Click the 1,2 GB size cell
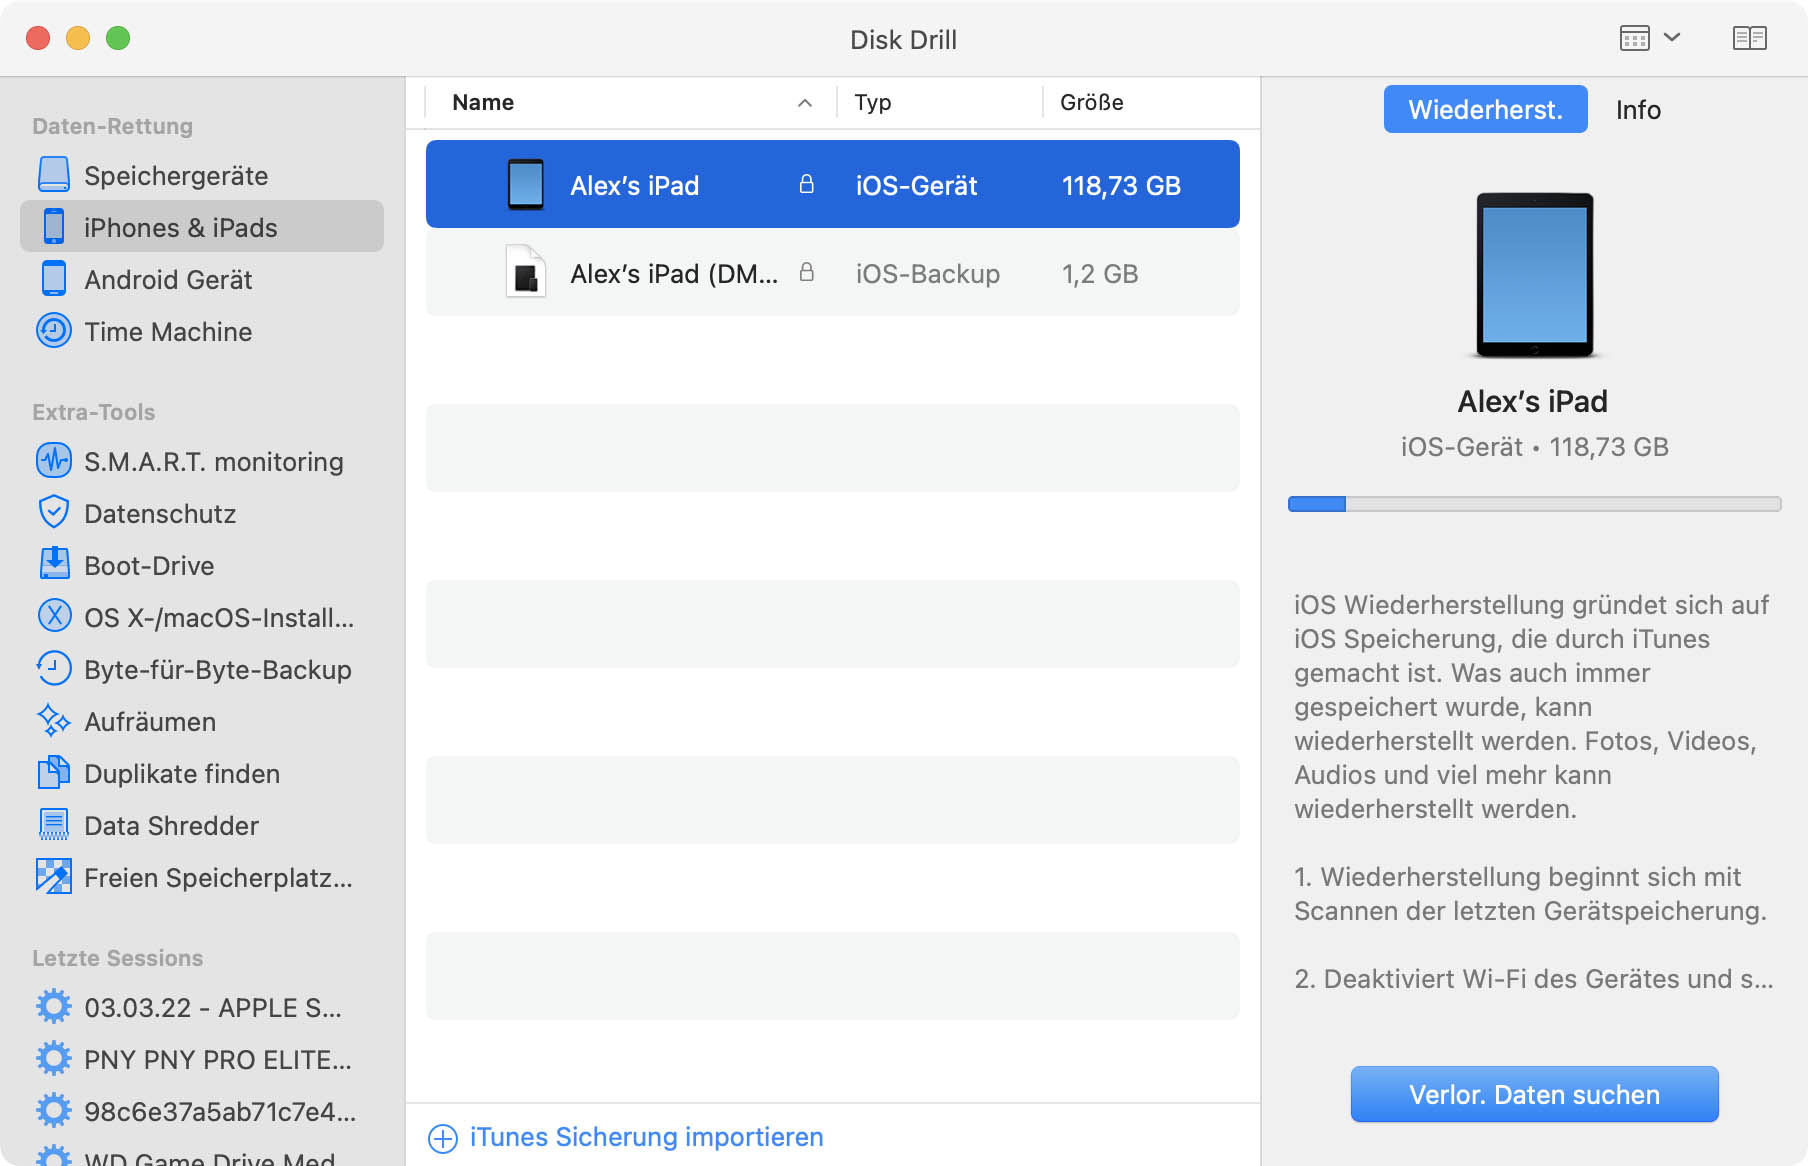1808x1166 pixels. [x=1100, y=274]
